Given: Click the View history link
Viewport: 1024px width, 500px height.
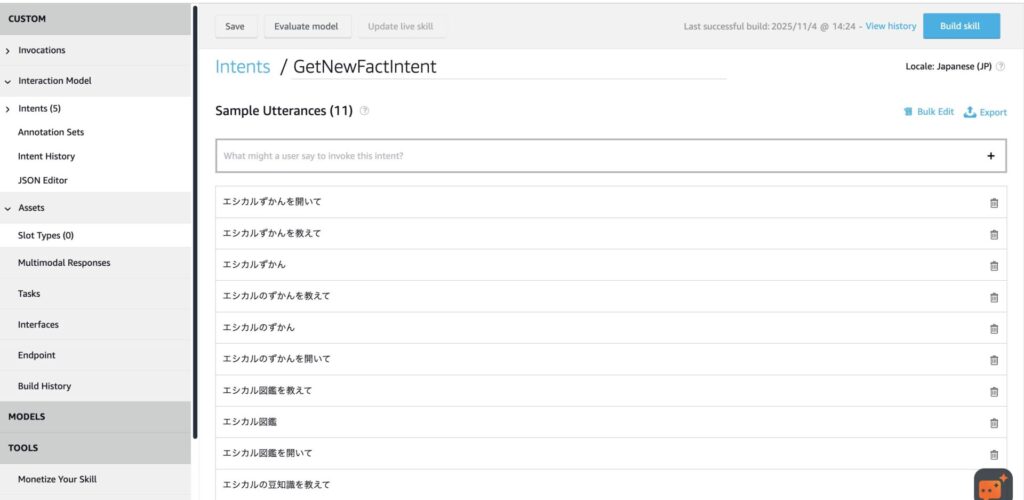Looking at the screenshot, I should 890,26.
